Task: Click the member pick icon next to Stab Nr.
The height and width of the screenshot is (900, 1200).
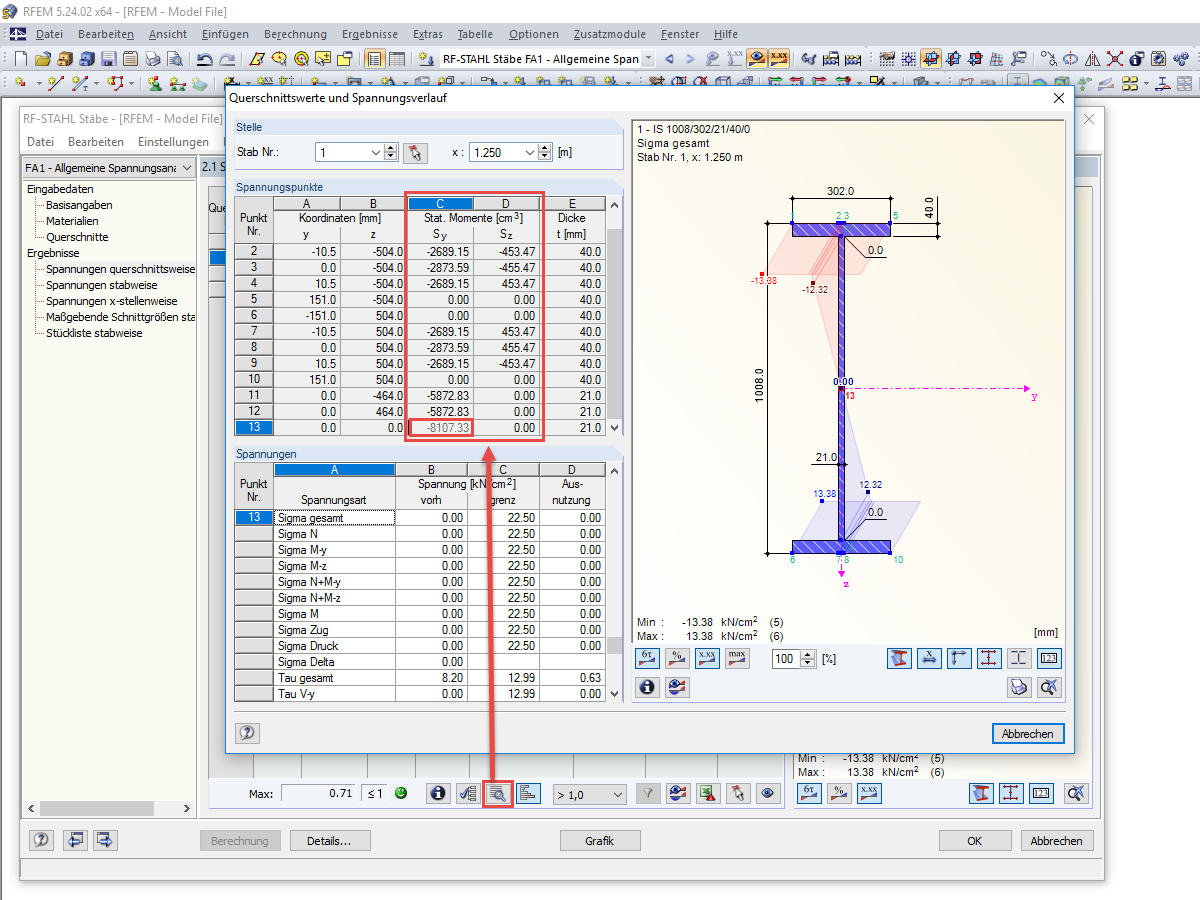Action: click(414, 152)
